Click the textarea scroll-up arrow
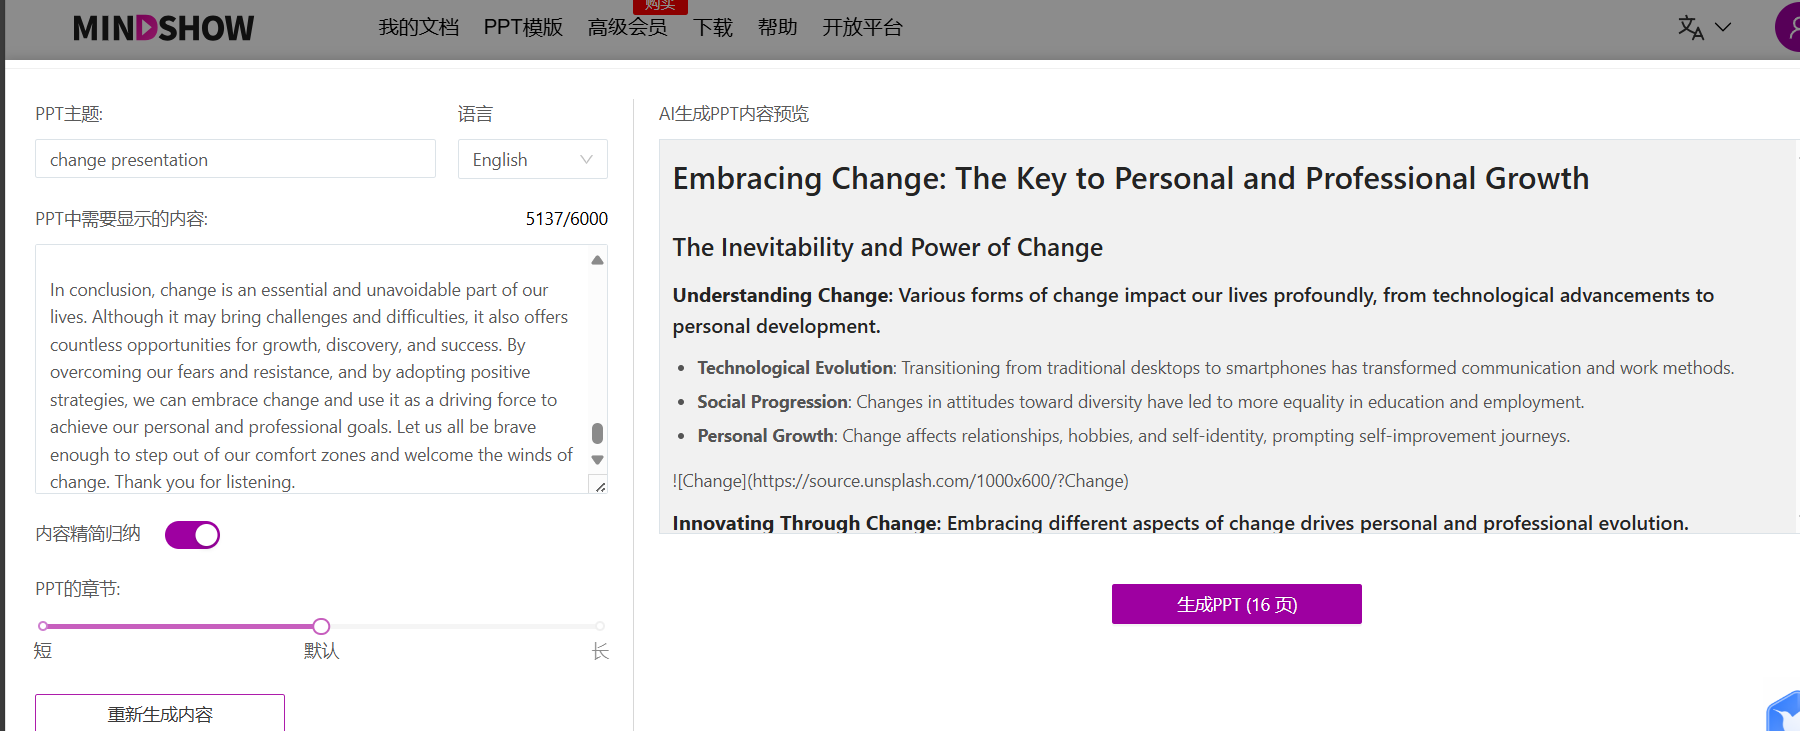This screenshot has width=1800, height=731. pos(597,260)
